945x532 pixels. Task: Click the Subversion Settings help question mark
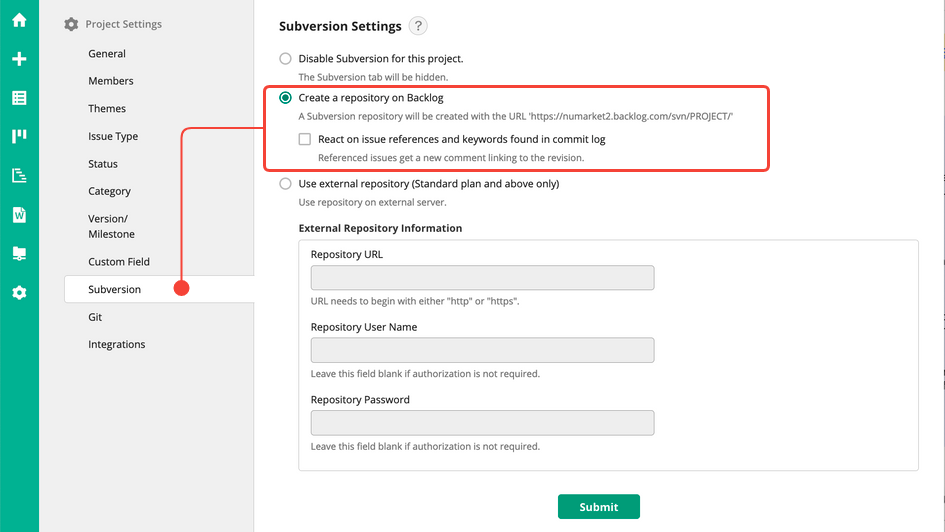418,27
